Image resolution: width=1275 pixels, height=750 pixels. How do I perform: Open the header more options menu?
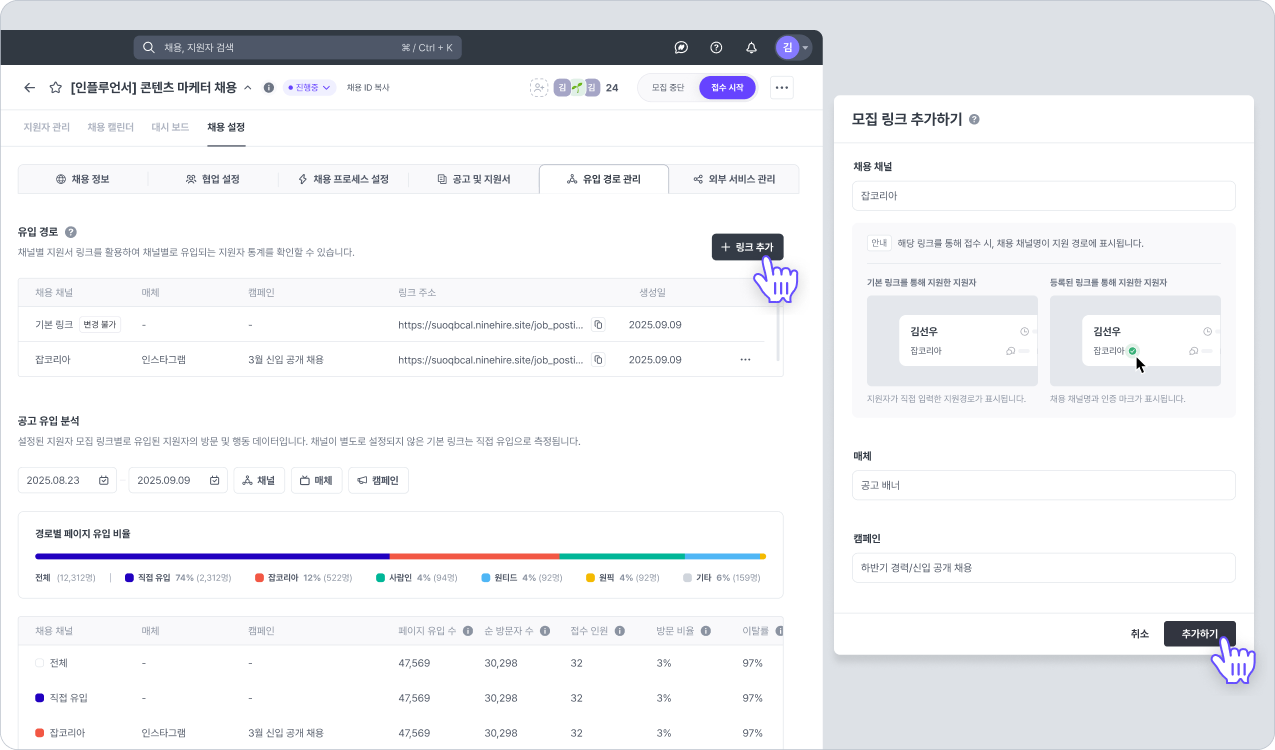782,88
